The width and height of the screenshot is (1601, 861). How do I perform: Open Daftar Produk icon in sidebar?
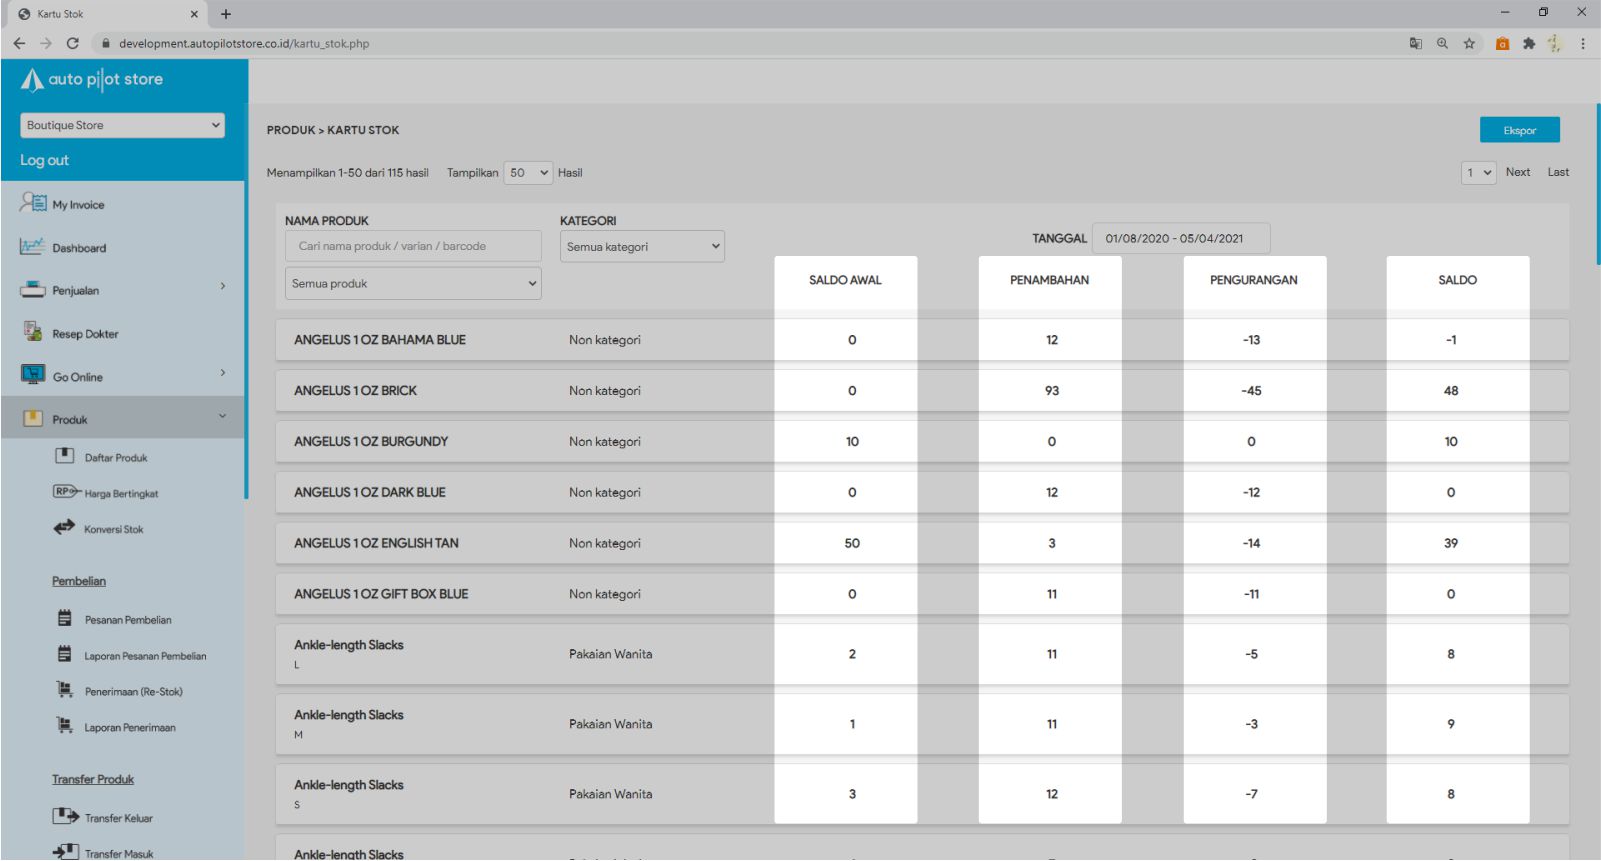click(65, 456)
